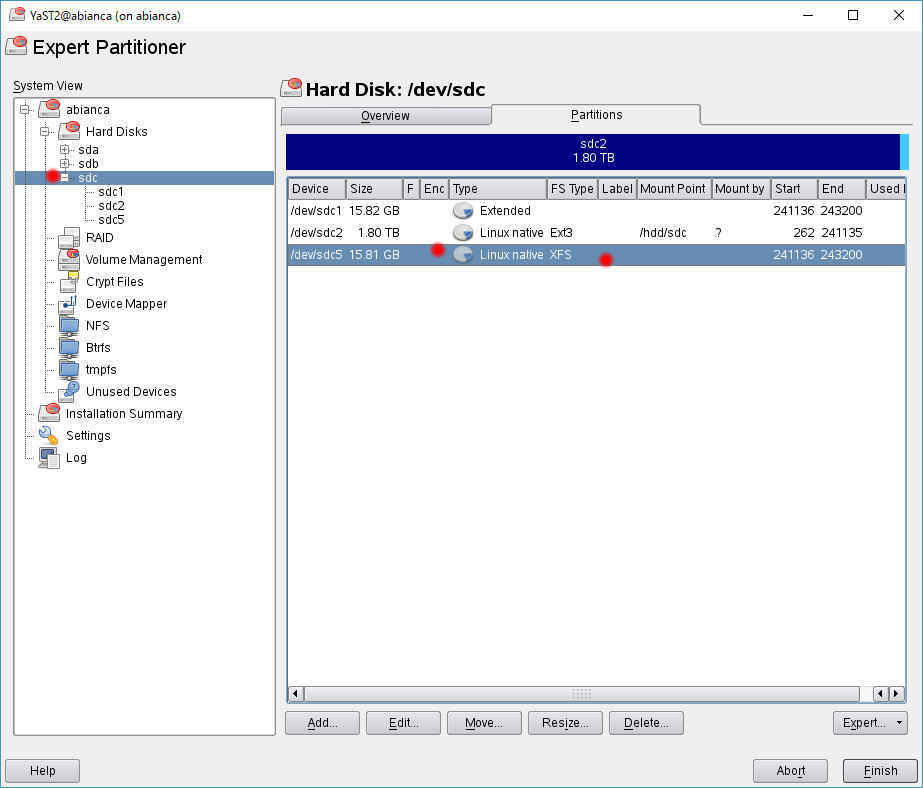
Task: Select sdc2 in the System View tree
Action: (111, 205)
